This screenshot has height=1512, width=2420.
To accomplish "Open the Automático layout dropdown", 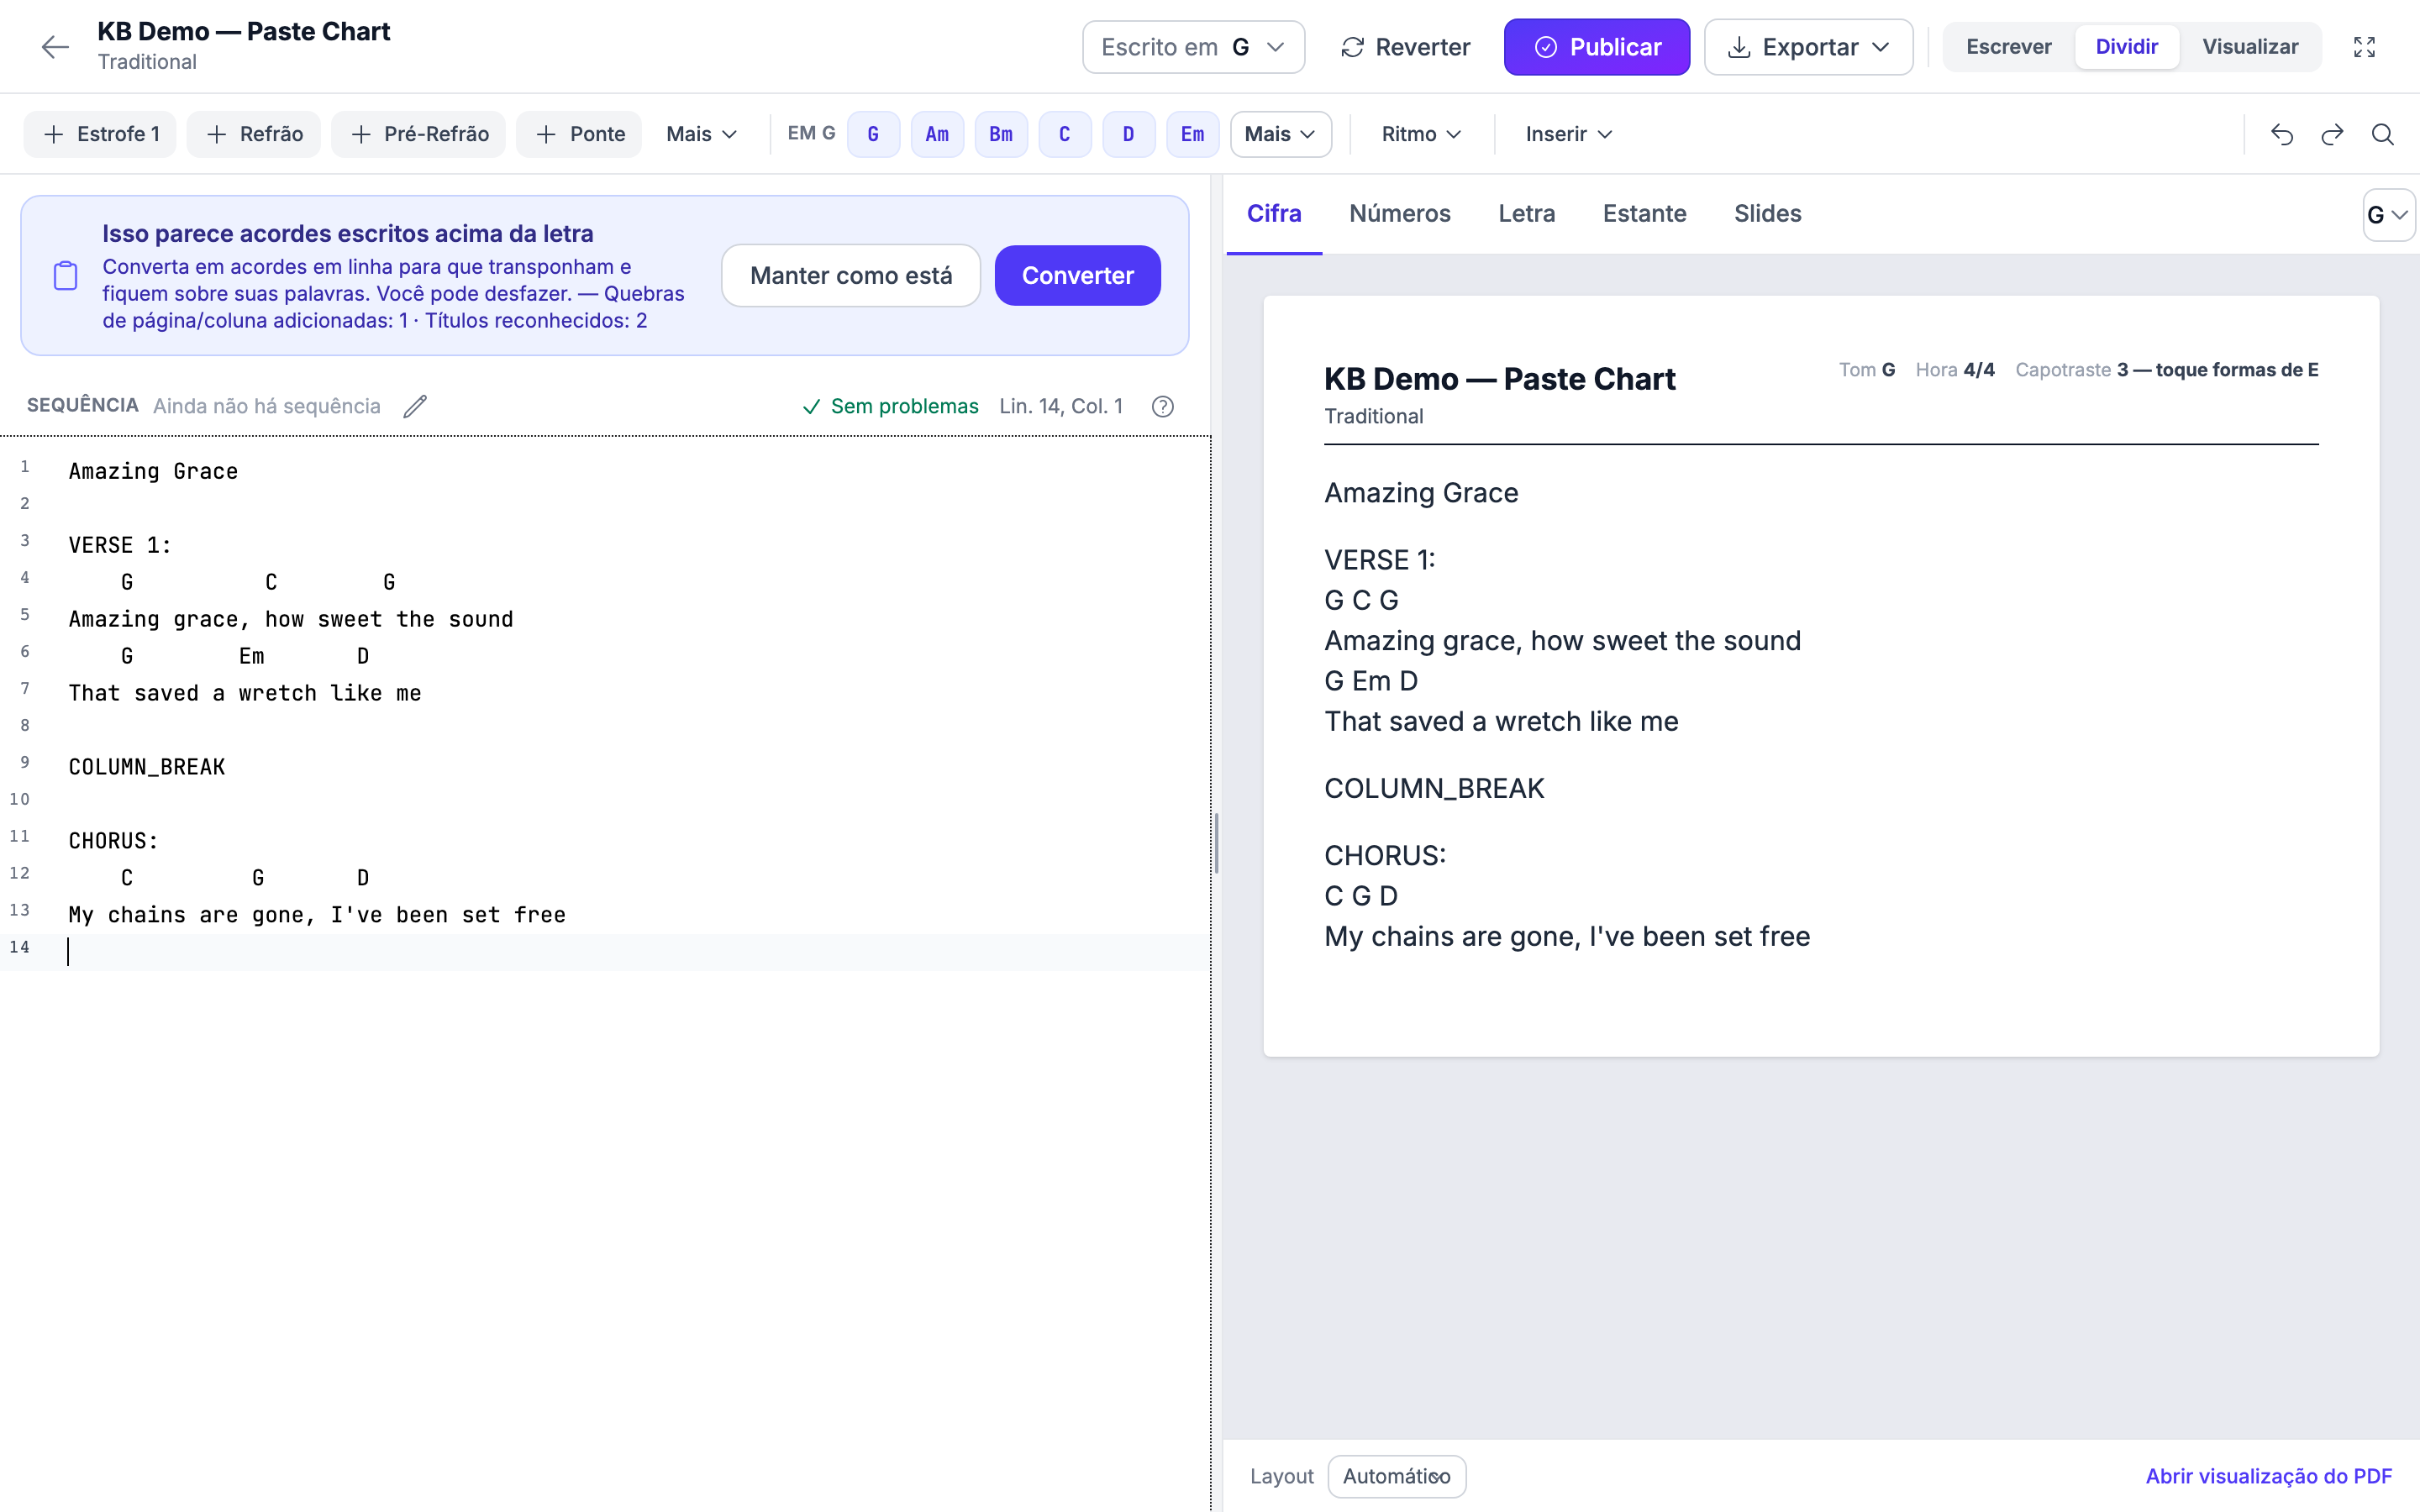I will [x=1396, y=1476].
